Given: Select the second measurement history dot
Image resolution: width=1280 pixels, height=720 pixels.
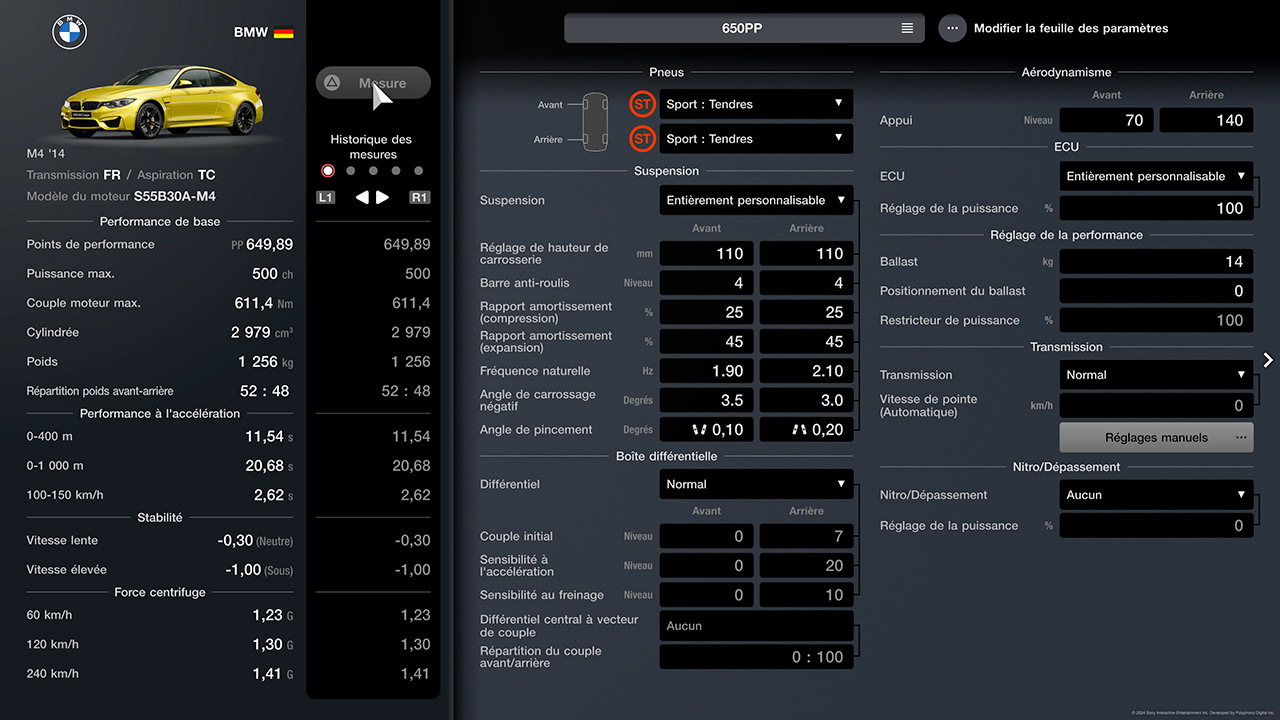Looking at the screenshot, I should (350, 171).
